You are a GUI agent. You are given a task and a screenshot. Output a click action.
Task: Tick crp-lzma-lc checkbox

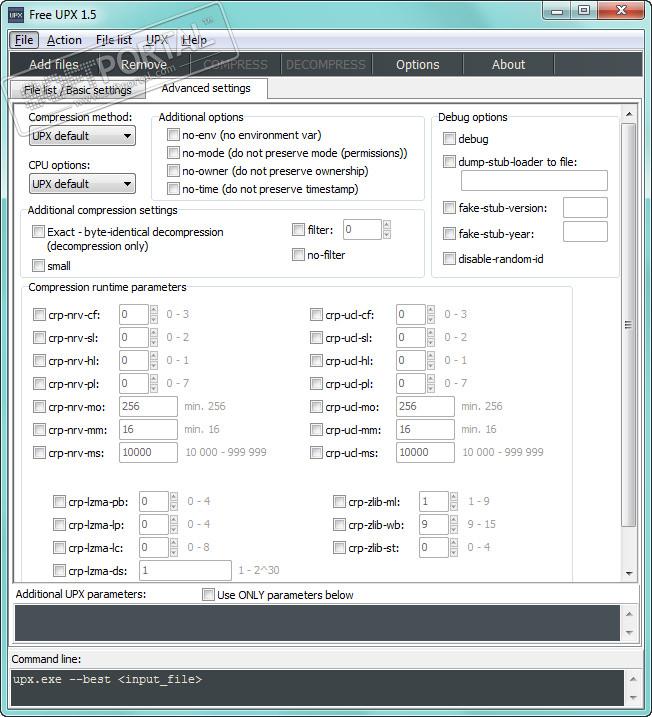(x=59, y=547)
